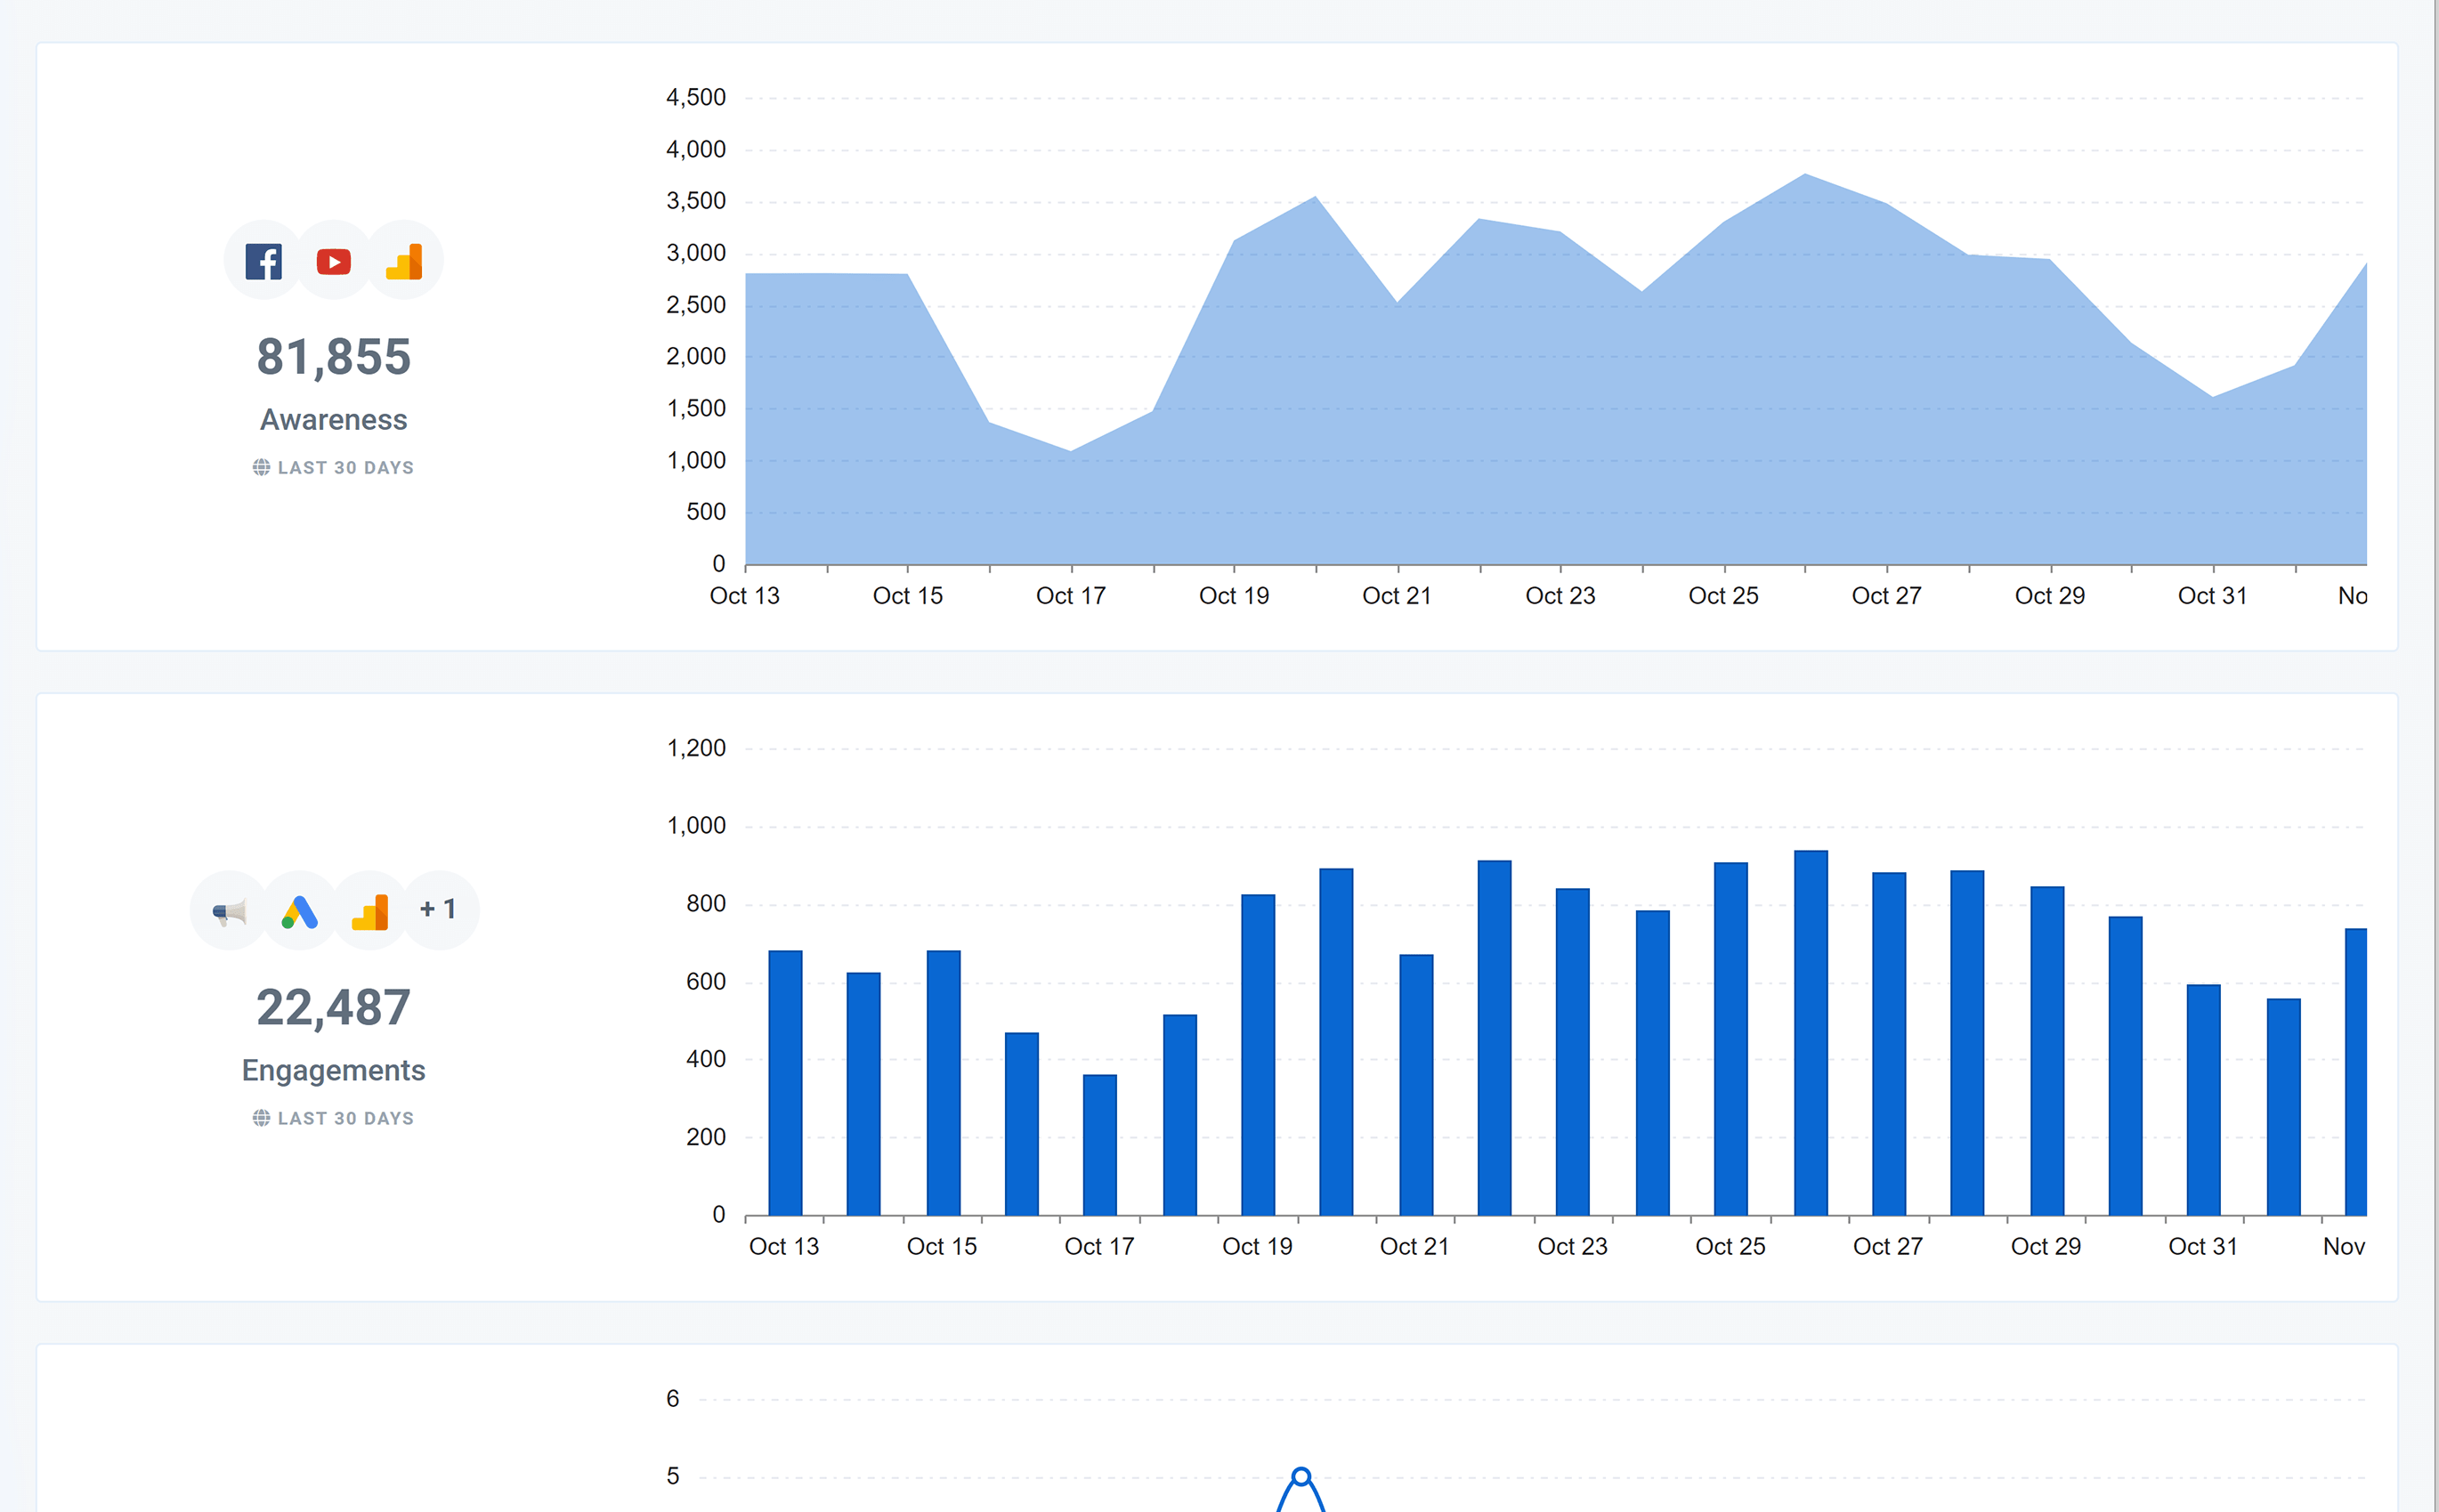Click the 3,500 y-axis label on Awareness chart

(696, 201)
